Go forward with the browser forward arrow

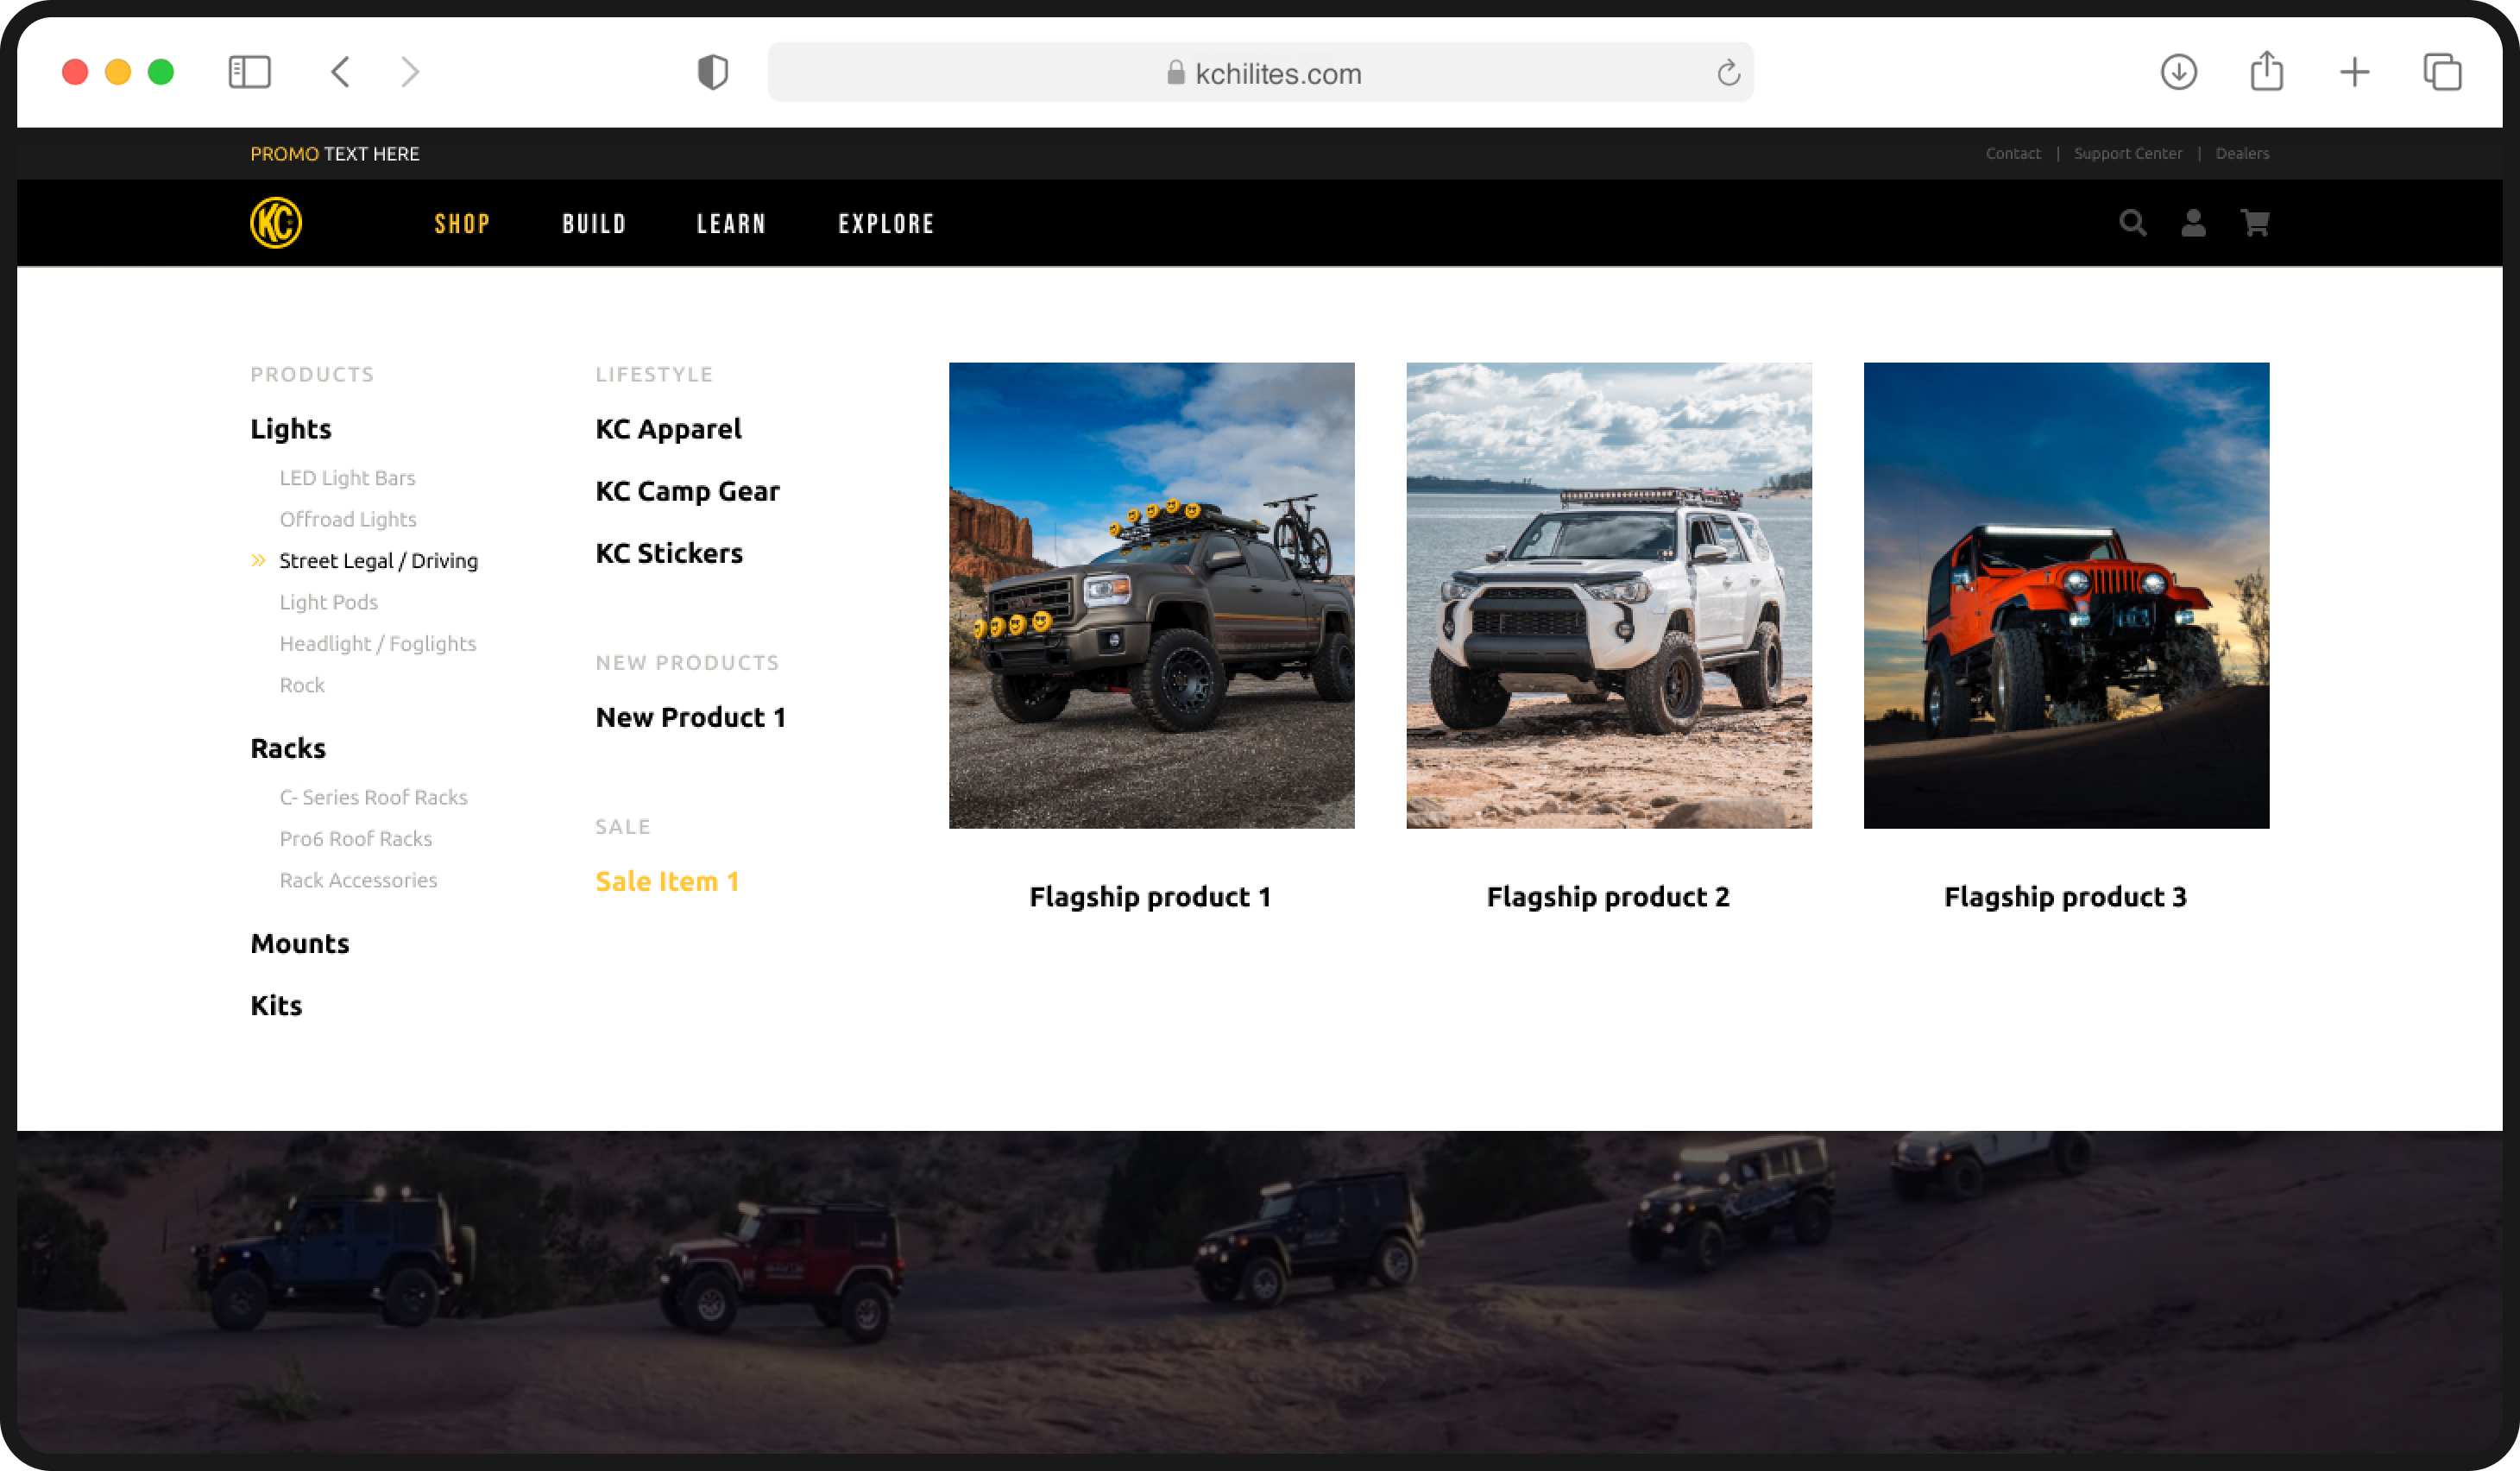[x=410, y=72]
